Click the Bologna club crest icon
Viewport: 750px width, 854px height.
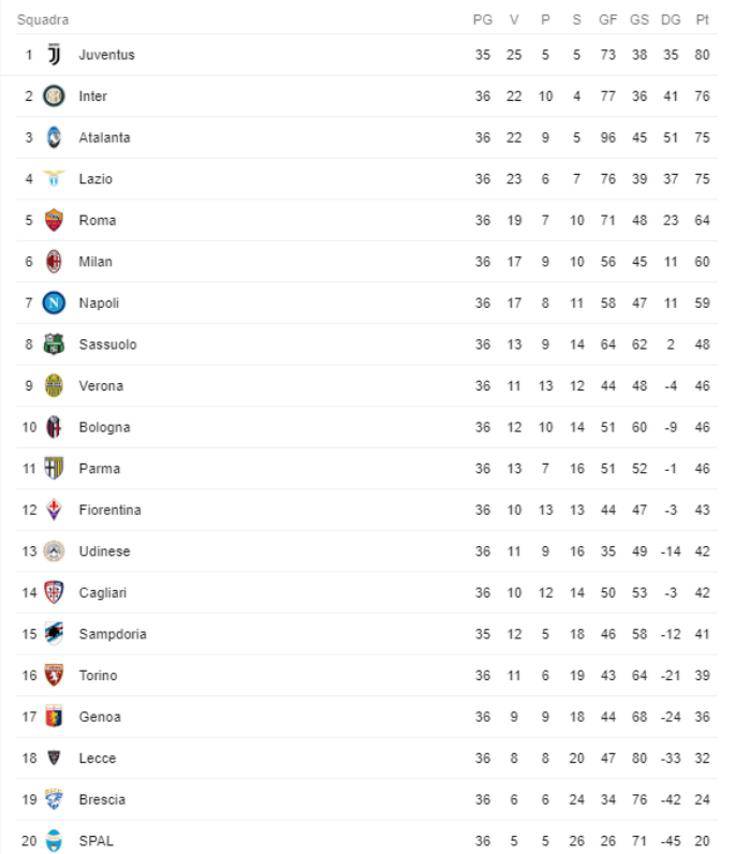coord(54,427)
